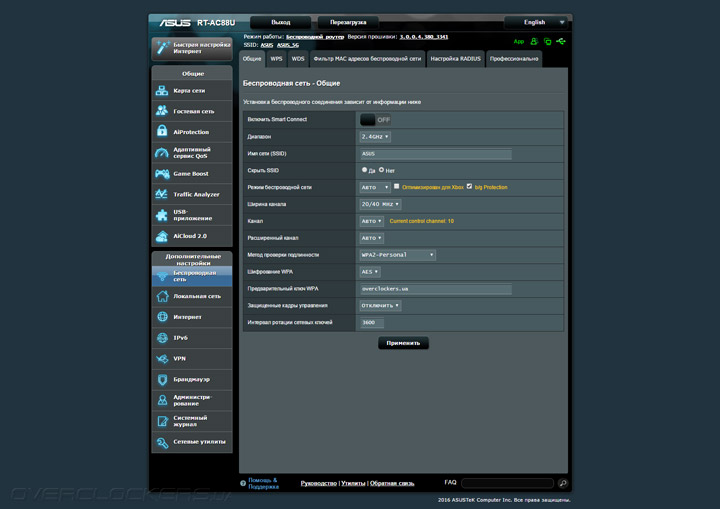The width and height of the screenshot is (720, 509).
Task: Switch to the Настройка RADIUS tab
Action: tap(455, 59)
